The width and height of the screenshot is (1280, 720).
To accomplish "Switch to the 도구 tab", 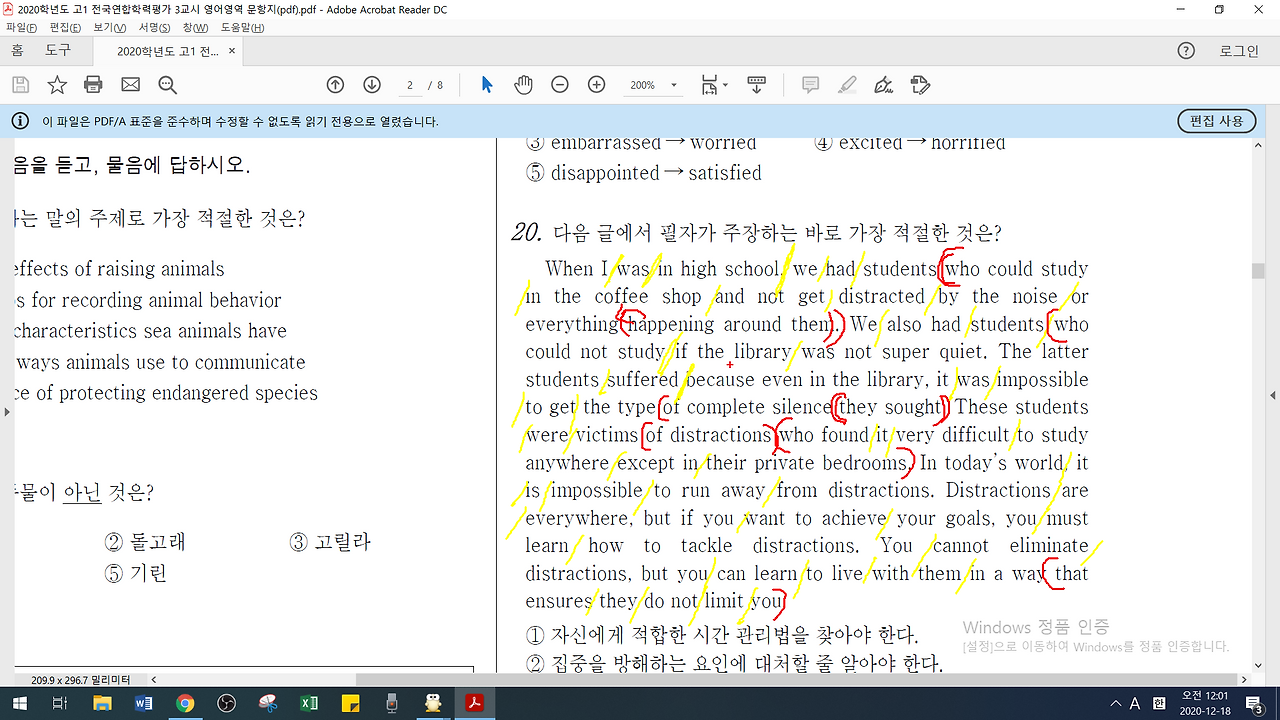I will coord(58,50).
